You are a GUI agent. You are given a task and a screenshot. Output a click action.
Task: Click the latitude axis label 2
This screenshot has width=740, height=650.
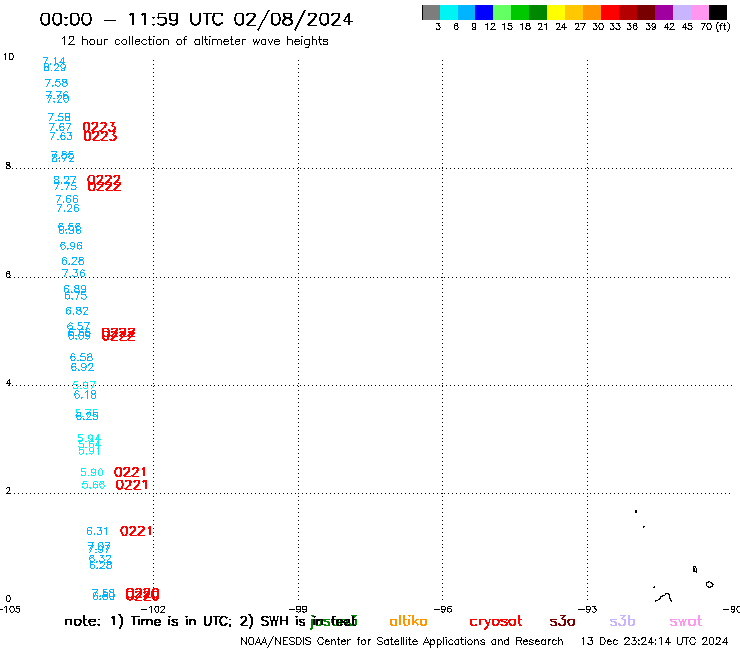[8, 490]
